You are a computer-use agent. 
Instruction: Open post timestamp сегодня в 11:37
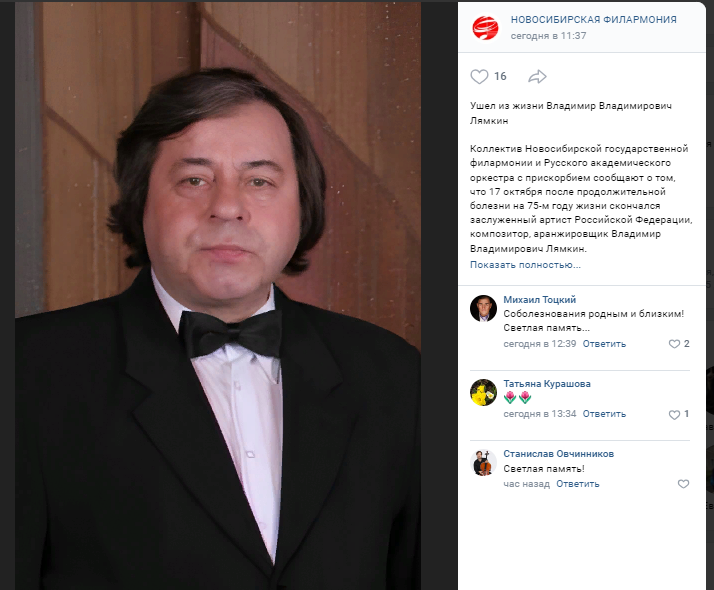[548, 36]
